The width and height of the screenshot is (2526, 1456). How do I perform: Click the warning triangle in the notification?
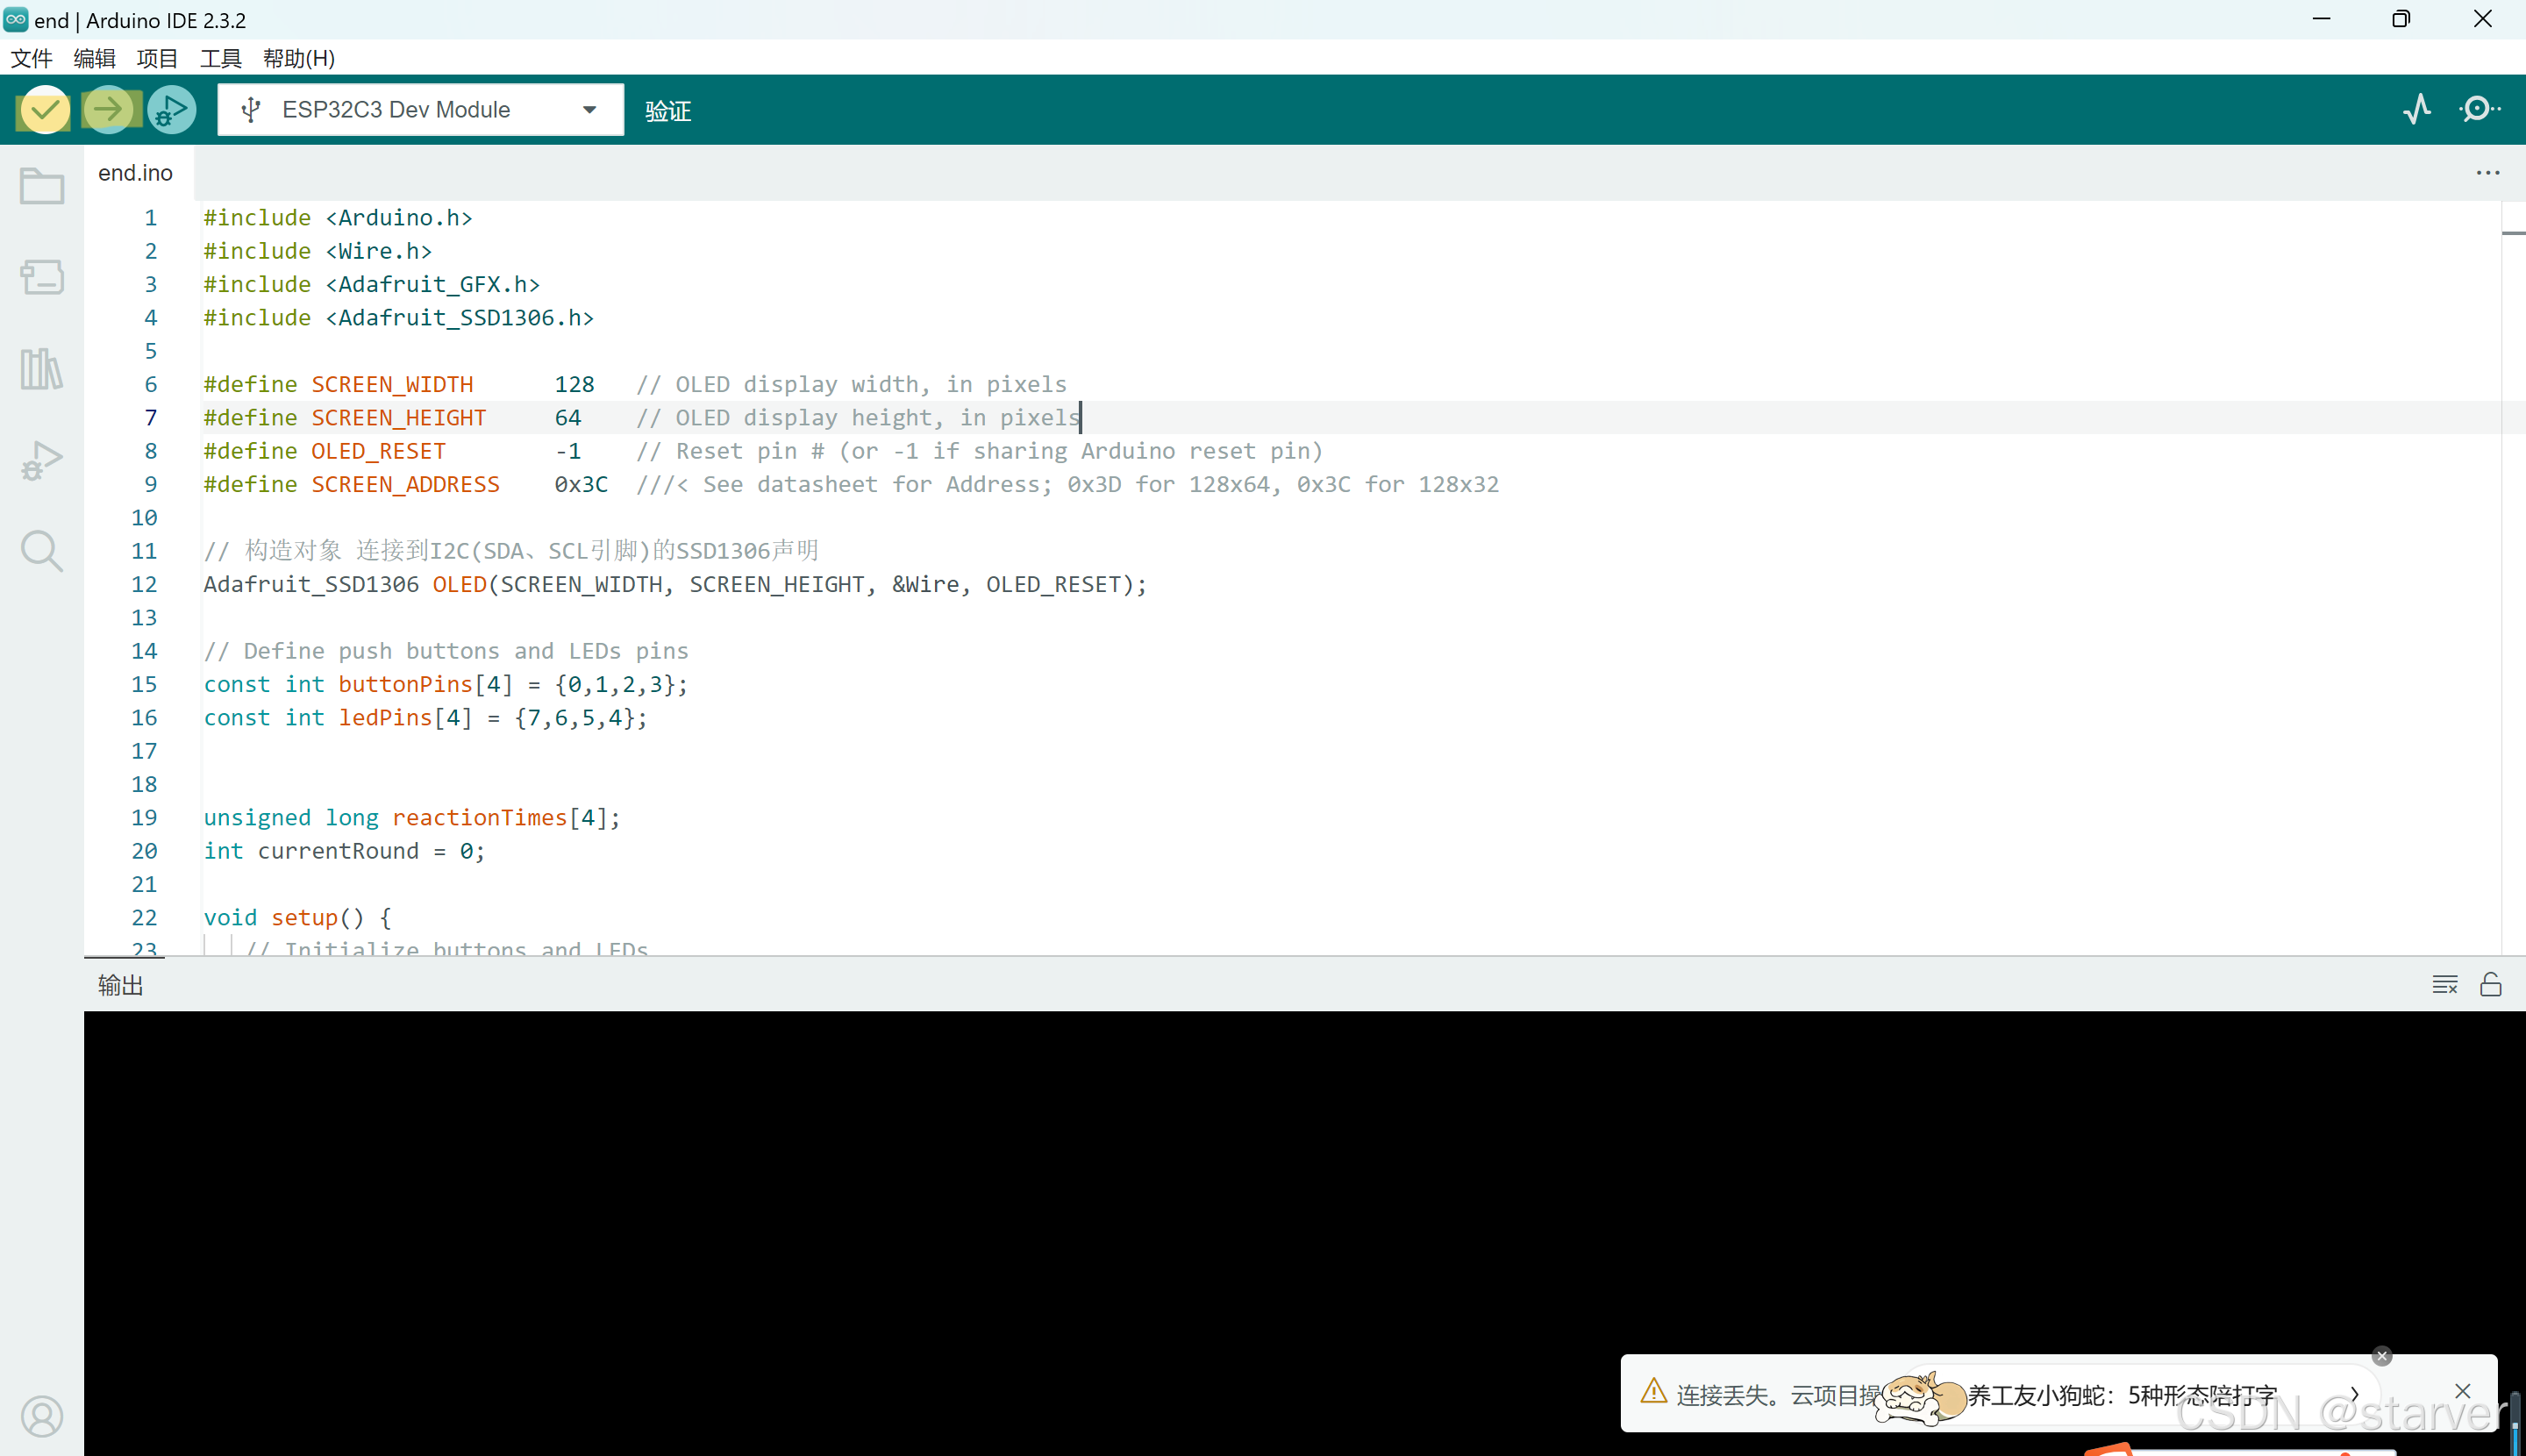[x=1654, y=1391]
